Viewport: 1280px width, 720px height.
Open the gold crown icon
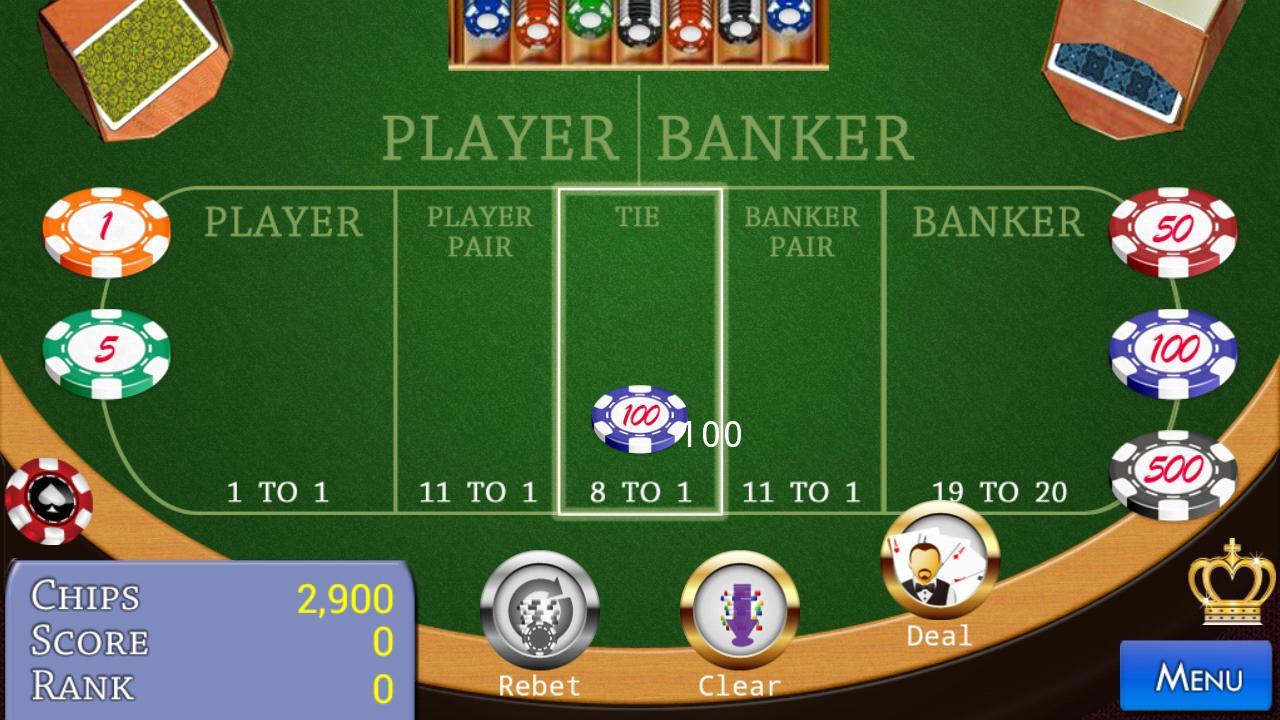(x=1231, y=580)
